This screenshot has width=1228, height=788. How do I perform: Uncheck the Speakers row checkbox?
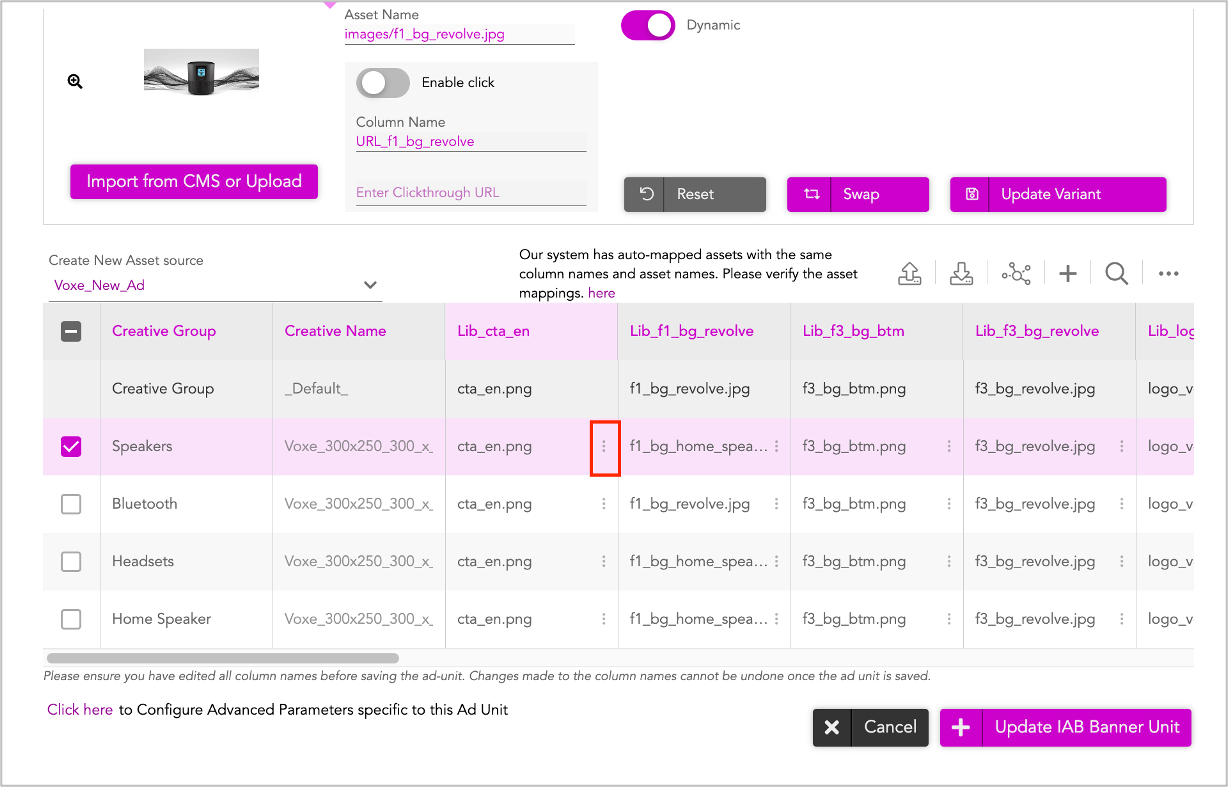[71, 446]
